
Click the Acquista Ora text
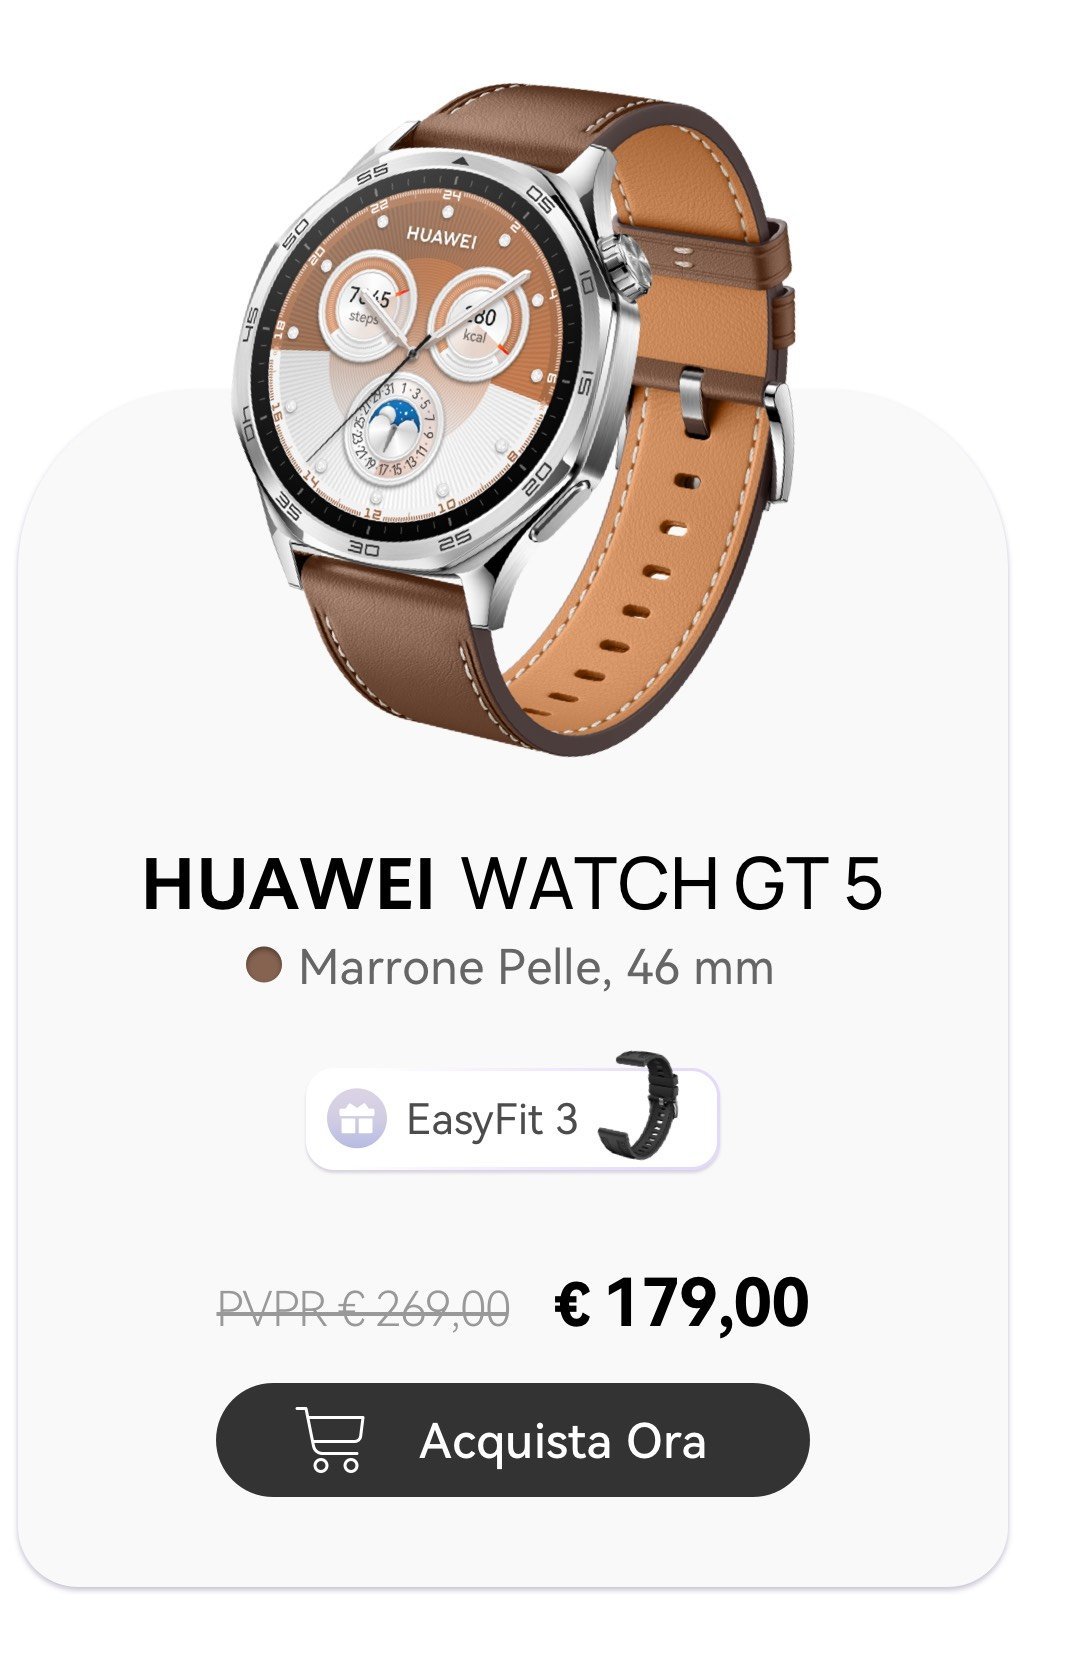pos(563,1441)
